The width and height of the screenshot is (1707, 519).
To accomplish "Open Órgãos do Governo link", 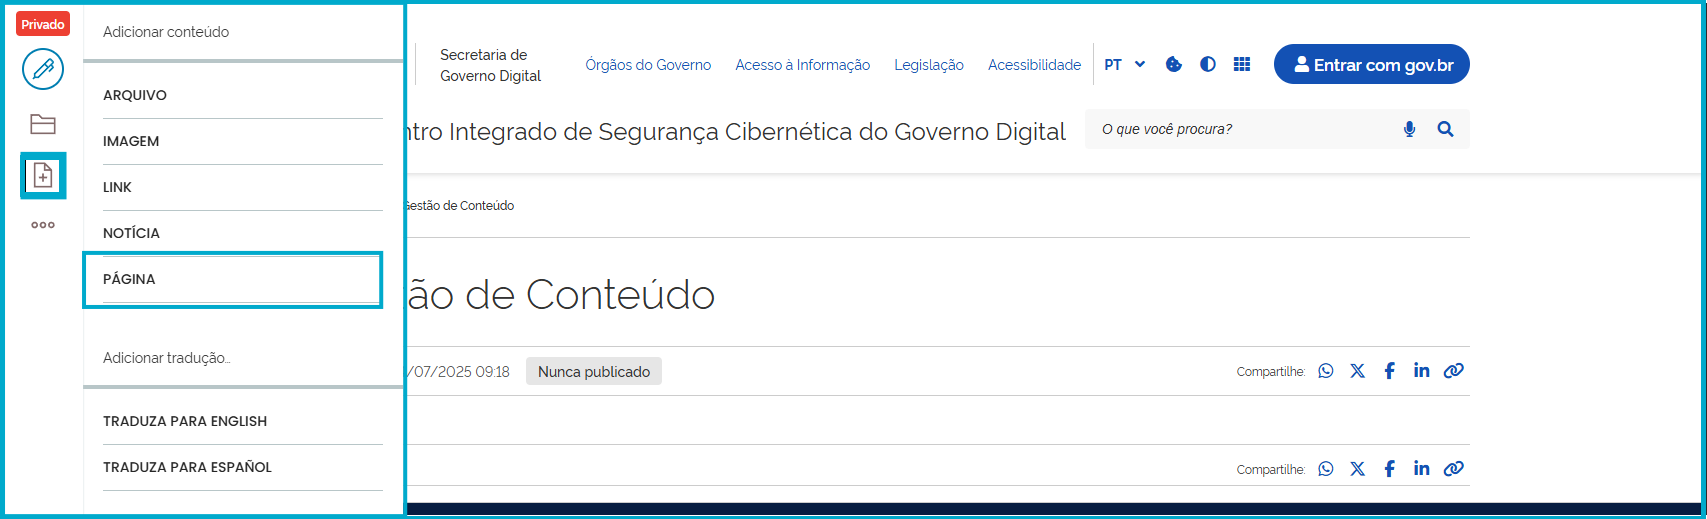I will coord(648,65).
